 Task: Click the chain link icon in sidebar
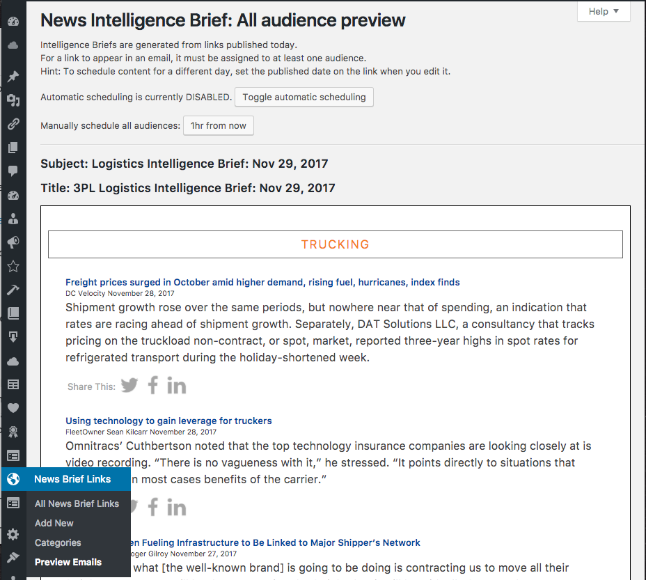tap(13, 125)
